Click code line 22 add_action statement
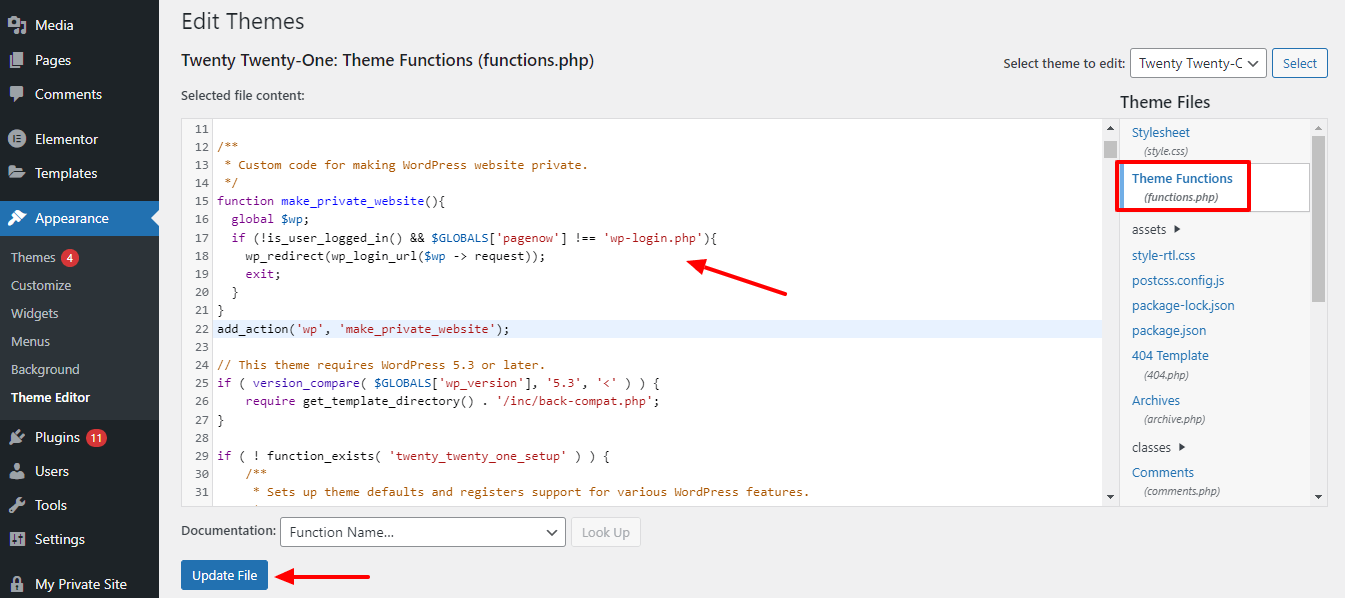The width and height of the screenshot is (1345, 598). pos(363,328)
